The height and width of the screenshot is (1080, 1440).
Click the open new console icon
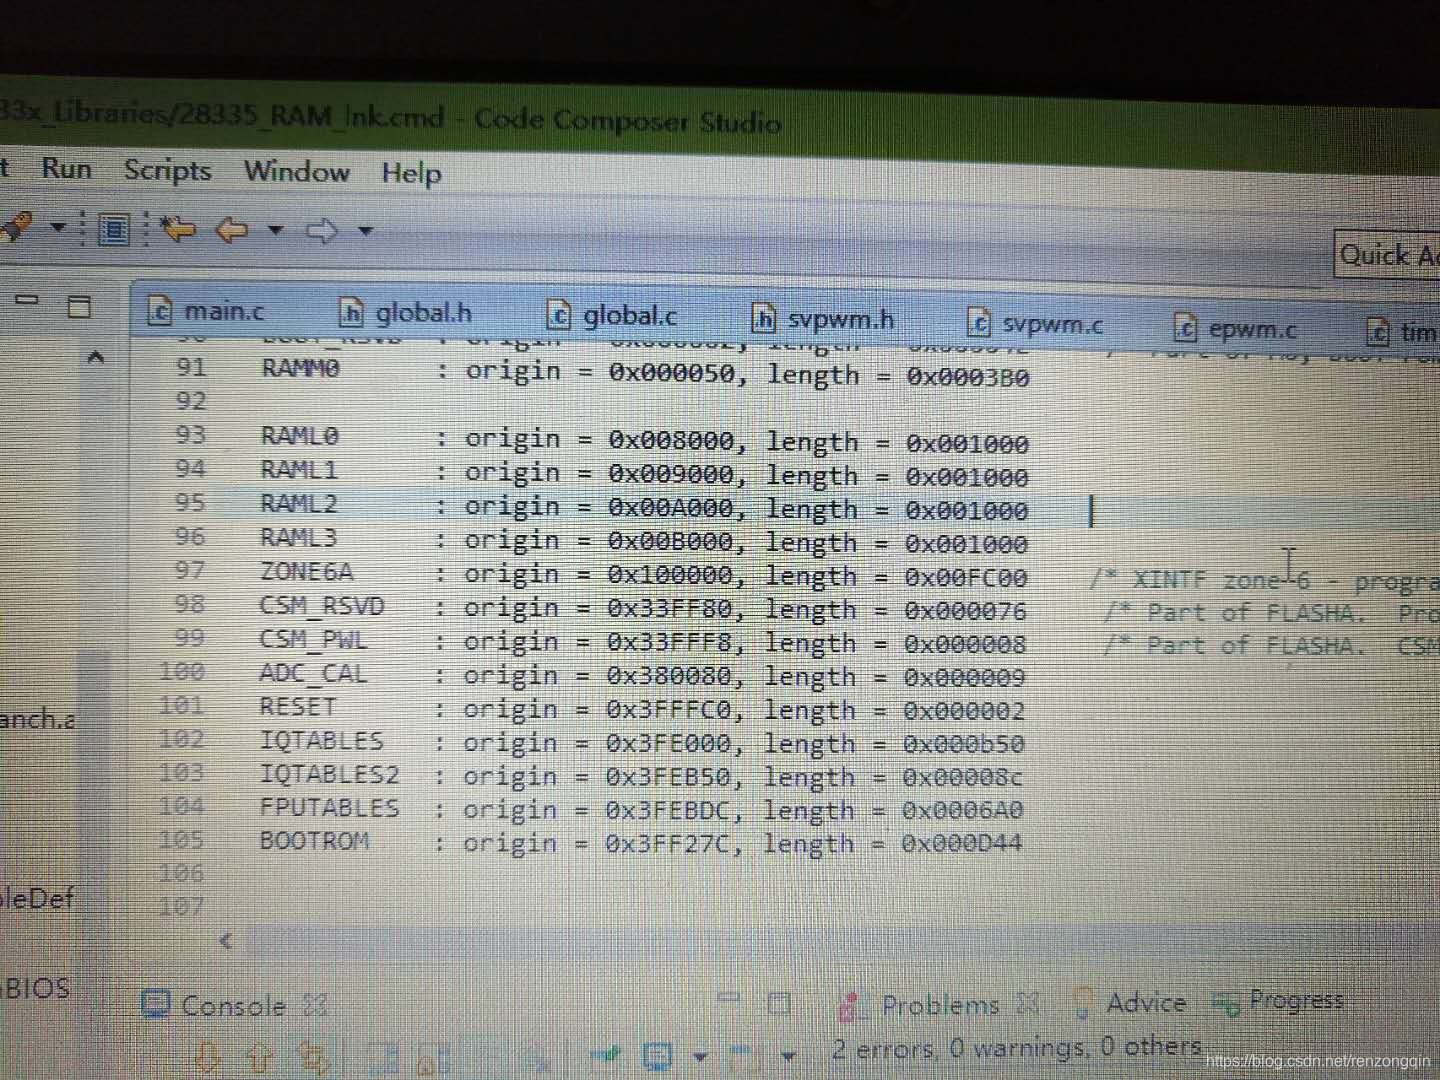[743, 1056]
